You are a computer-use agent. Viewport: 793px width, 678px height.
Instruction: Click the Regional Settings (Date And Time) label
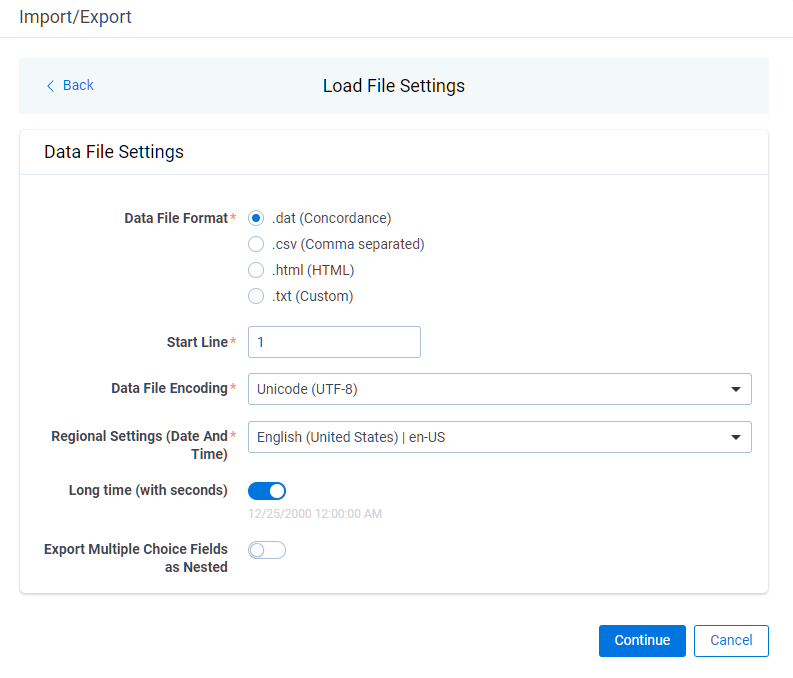(140, 445)
